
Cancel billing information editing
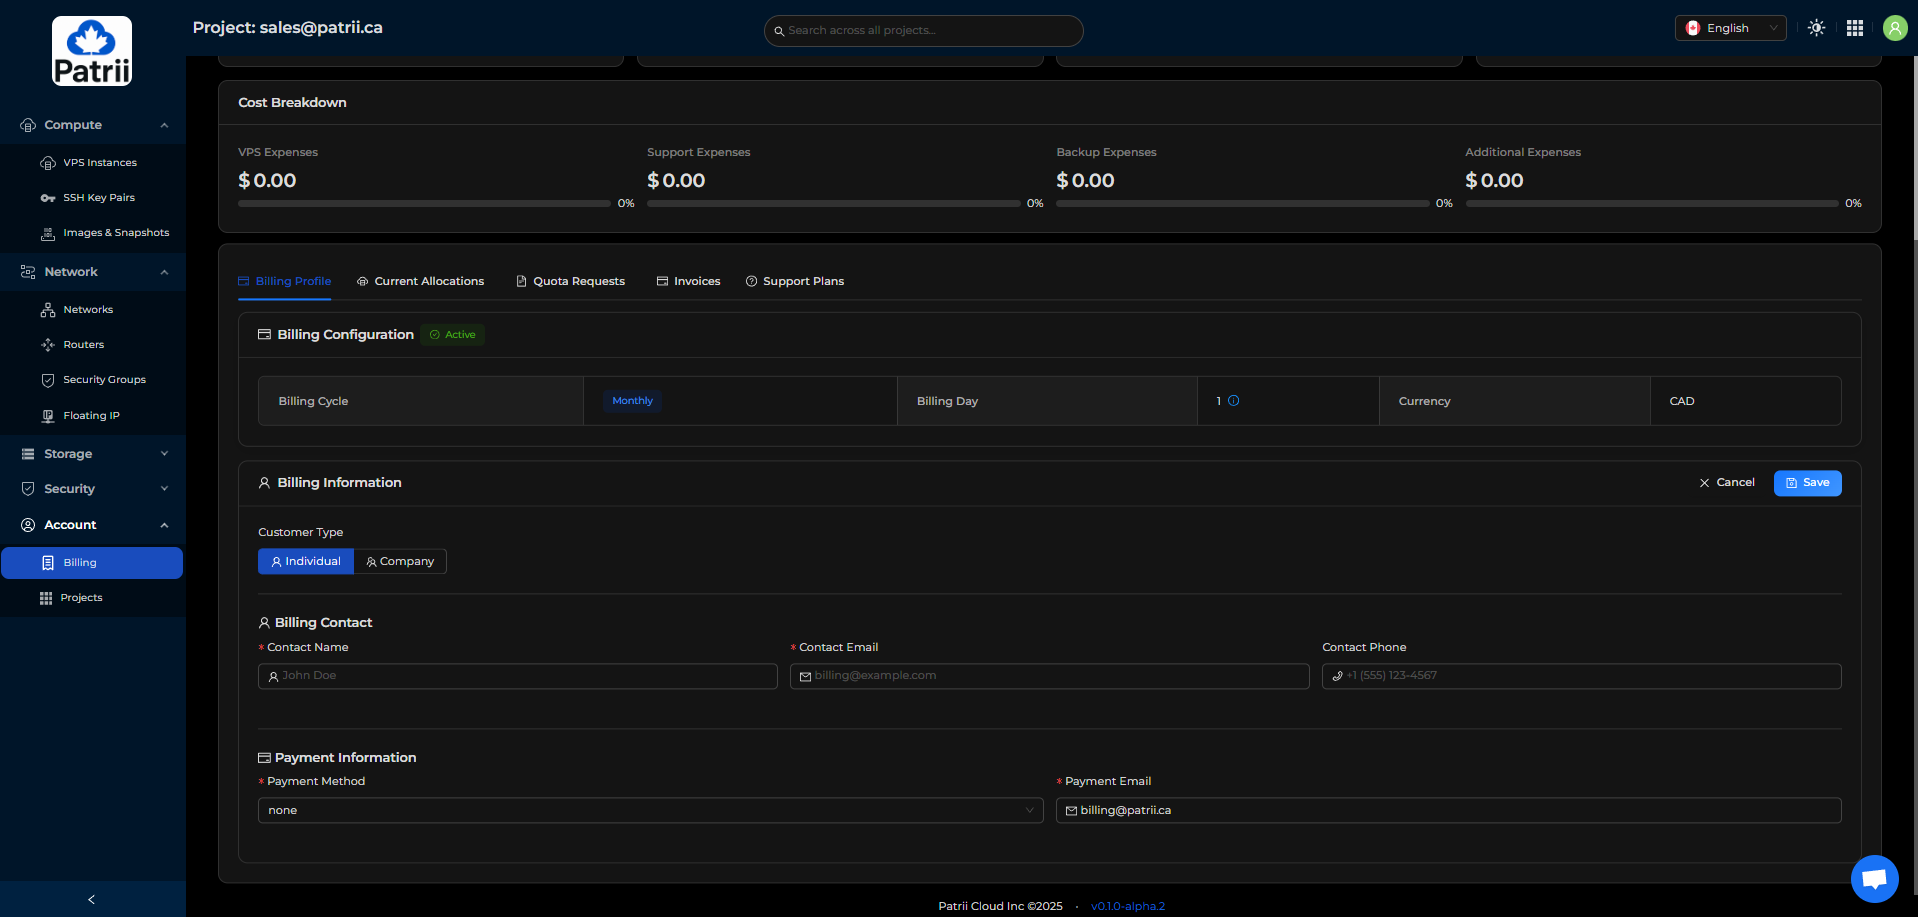click(x=1727, y=483)
